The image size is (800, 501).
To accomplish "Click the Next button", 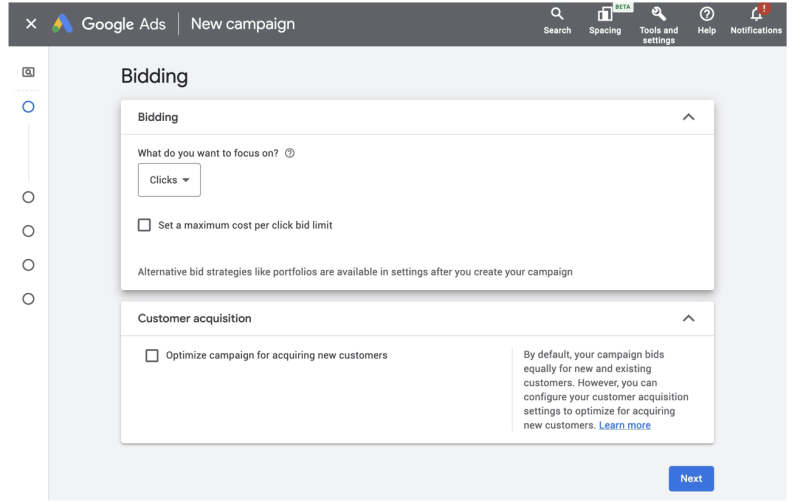I will (691, 478).
